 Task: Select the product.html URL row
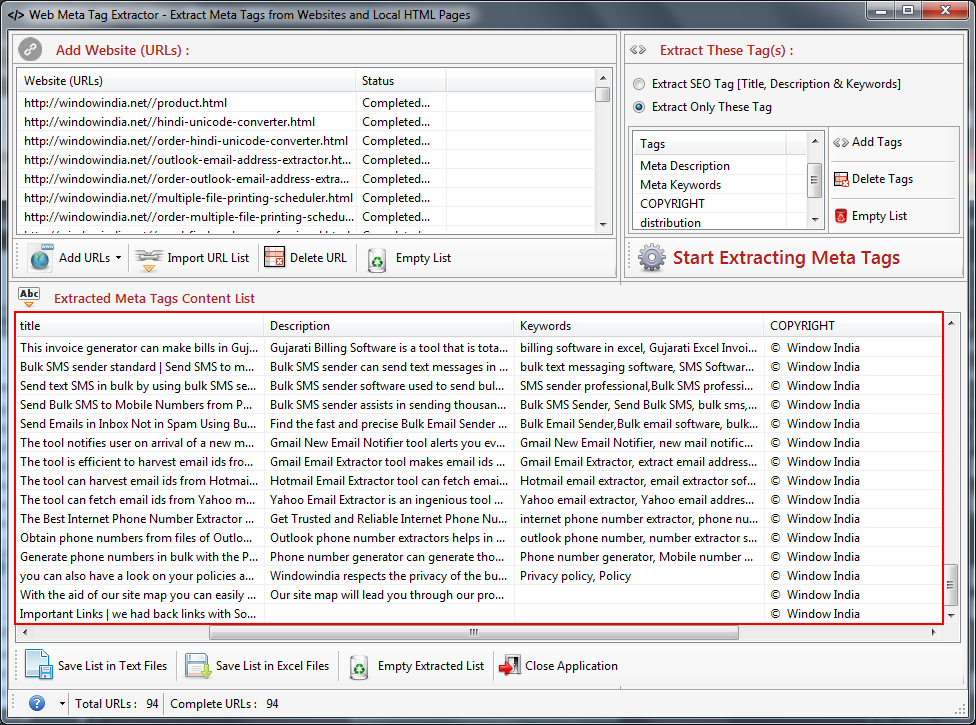[306, 103]
